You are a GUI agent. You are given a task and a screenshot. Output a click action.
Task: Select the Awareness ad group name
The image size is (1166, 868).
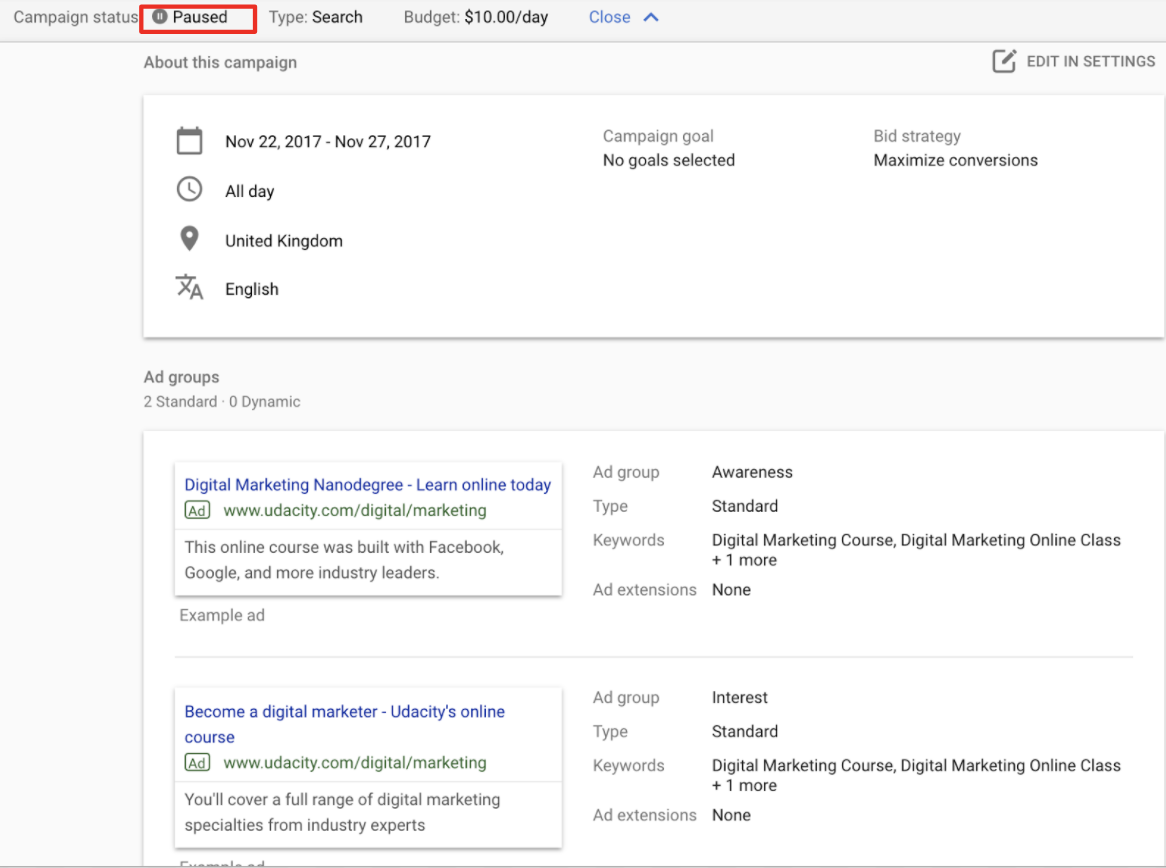[751, 472]
